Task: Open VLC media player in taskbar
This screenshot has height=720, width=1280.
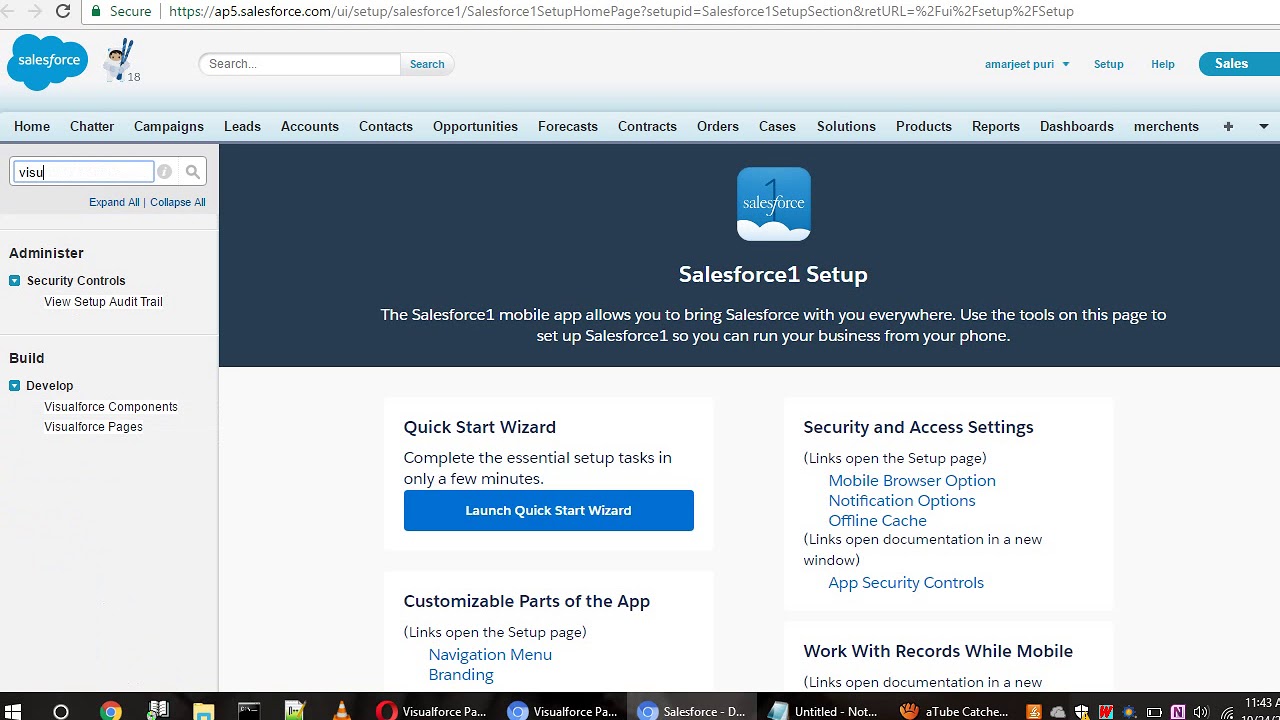Action: (341, 711)
